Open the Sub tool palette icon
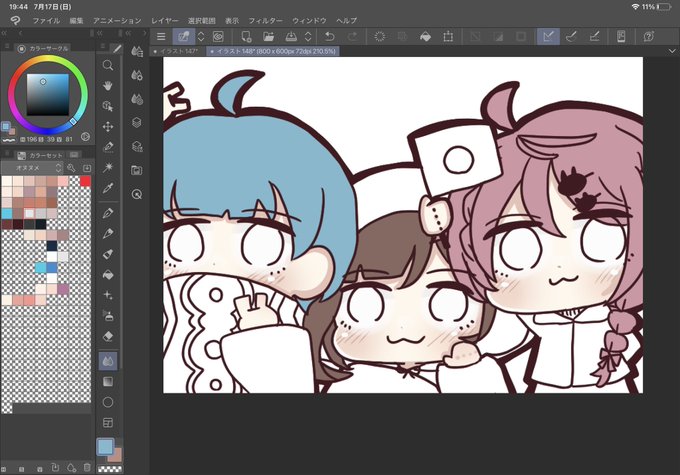The height and width of the screenshot is (475, 680). (x=137, y=52)
